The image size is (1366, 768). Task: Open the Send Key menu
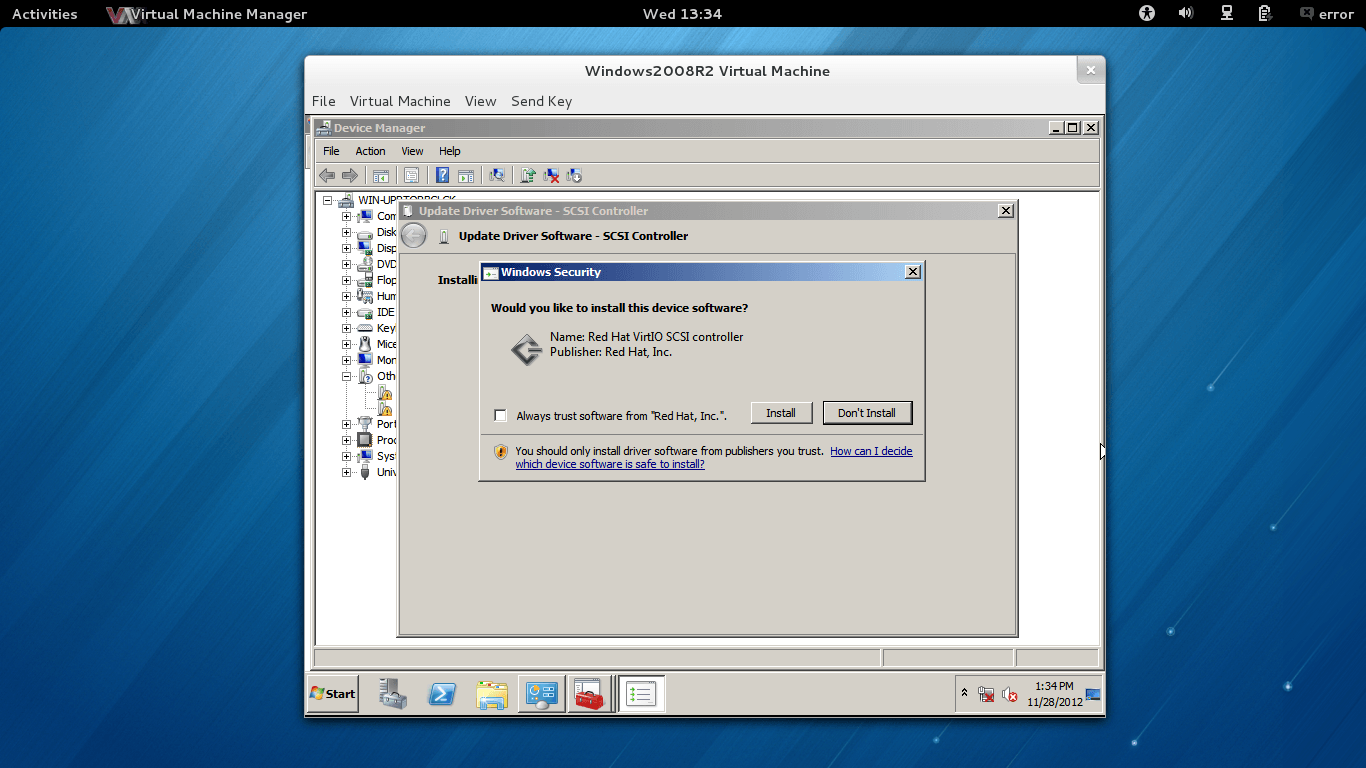click(541, 101)
